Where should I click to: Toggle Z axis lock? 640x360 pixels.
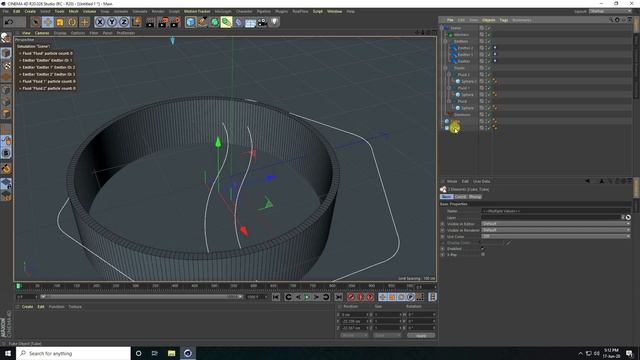124,22
